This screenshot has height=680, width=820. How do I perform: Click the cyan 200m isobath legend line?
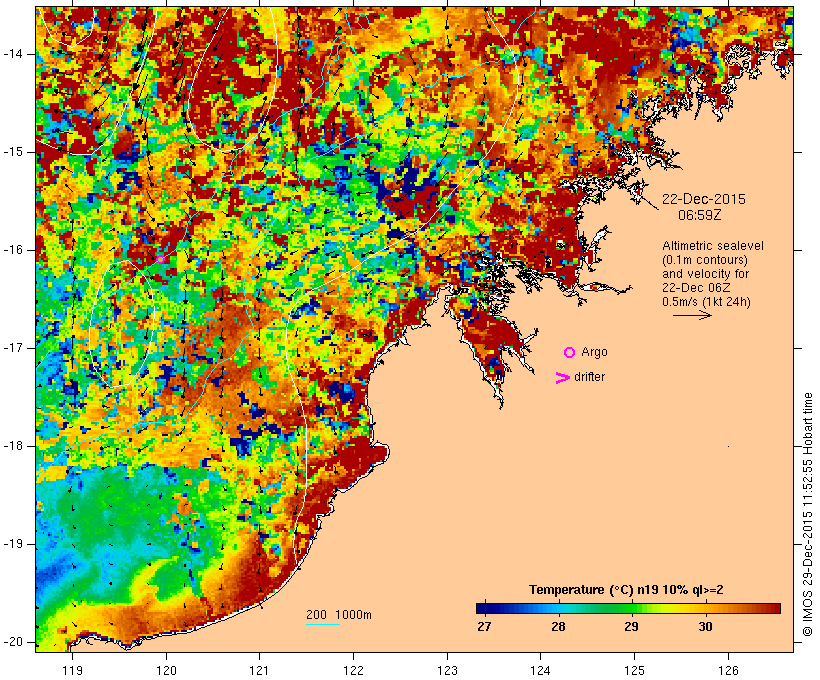pyautogui.click(x=323, y=624)
